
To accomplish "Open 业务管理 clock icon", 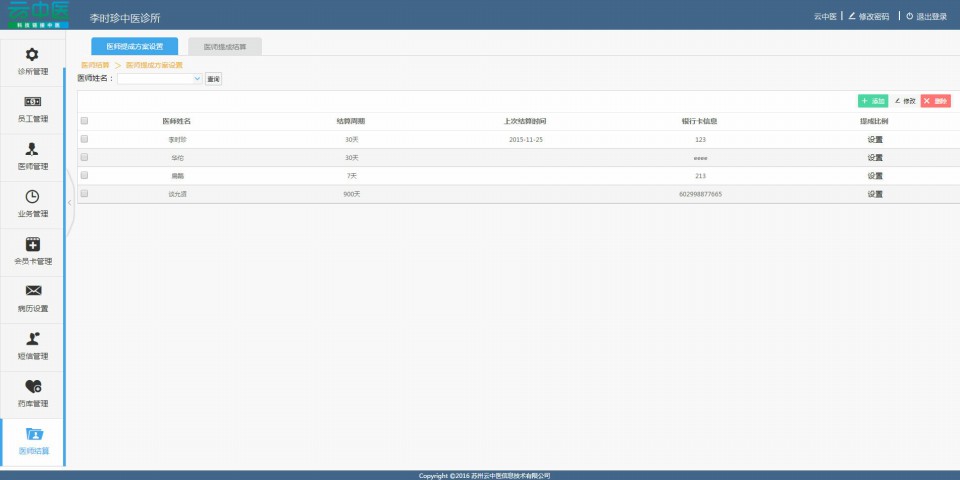I will pos(32,197).
